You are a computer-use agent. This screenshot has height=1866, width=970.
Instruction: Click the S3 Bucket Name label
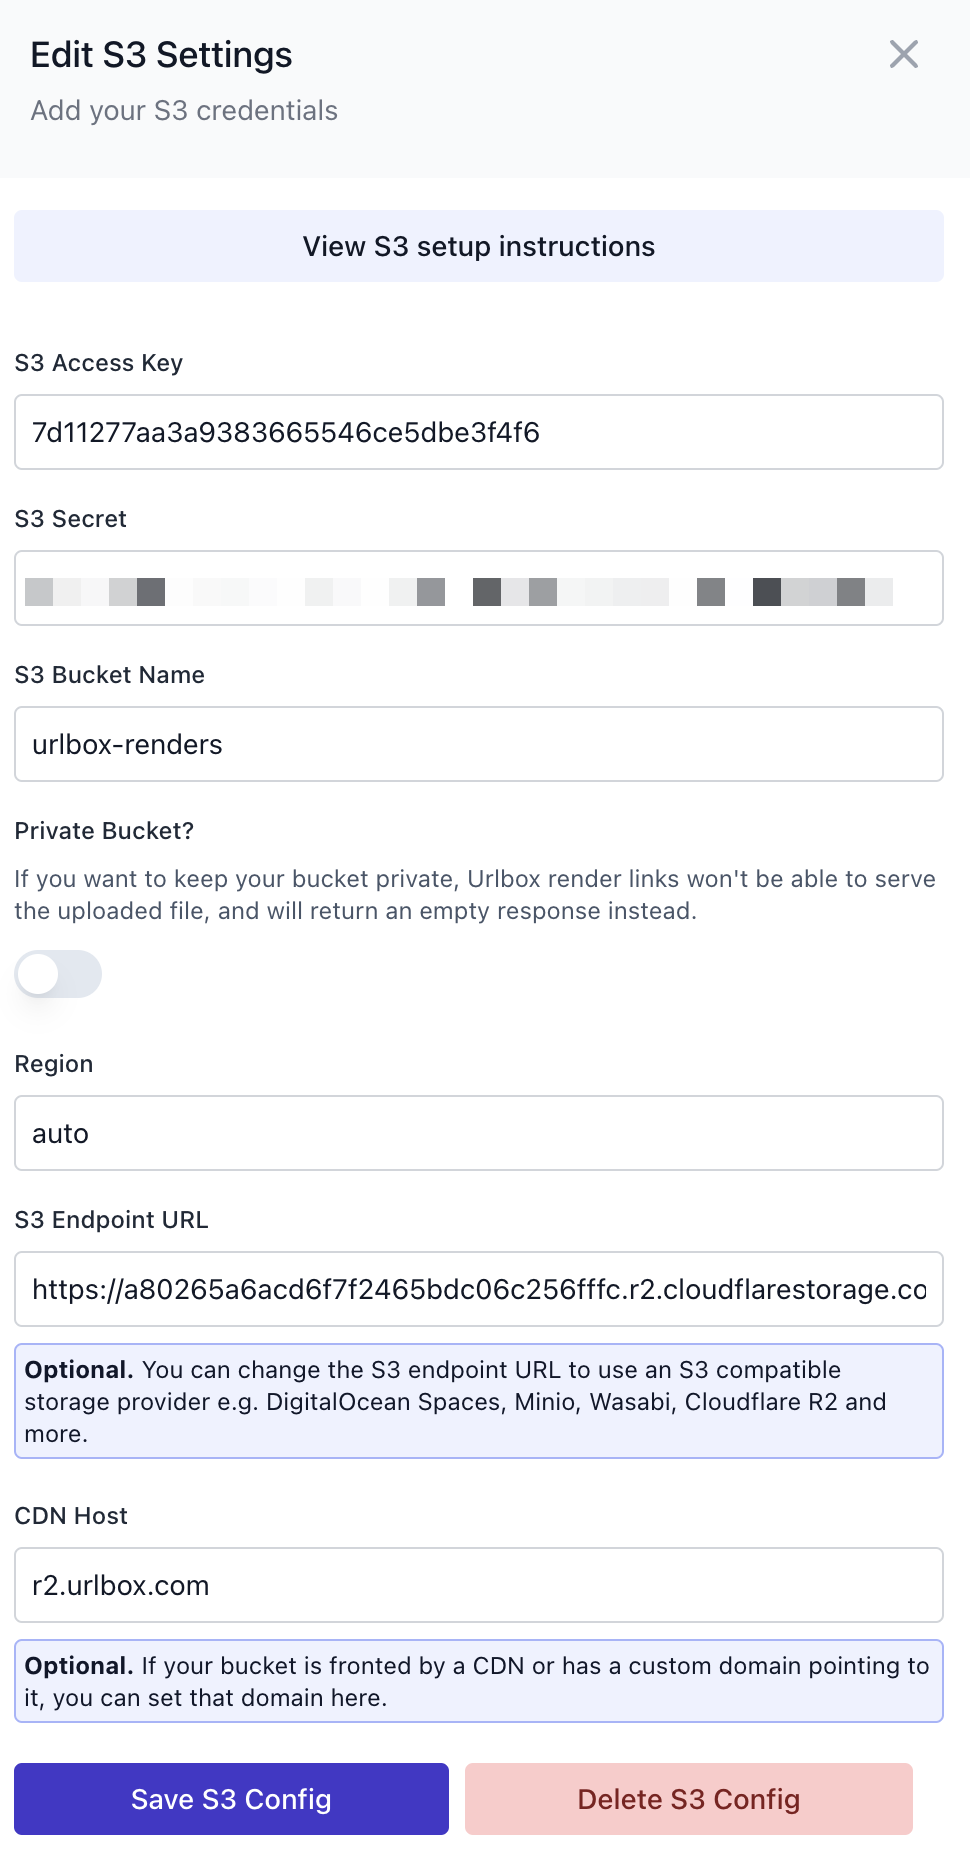[x=110, y=675]
